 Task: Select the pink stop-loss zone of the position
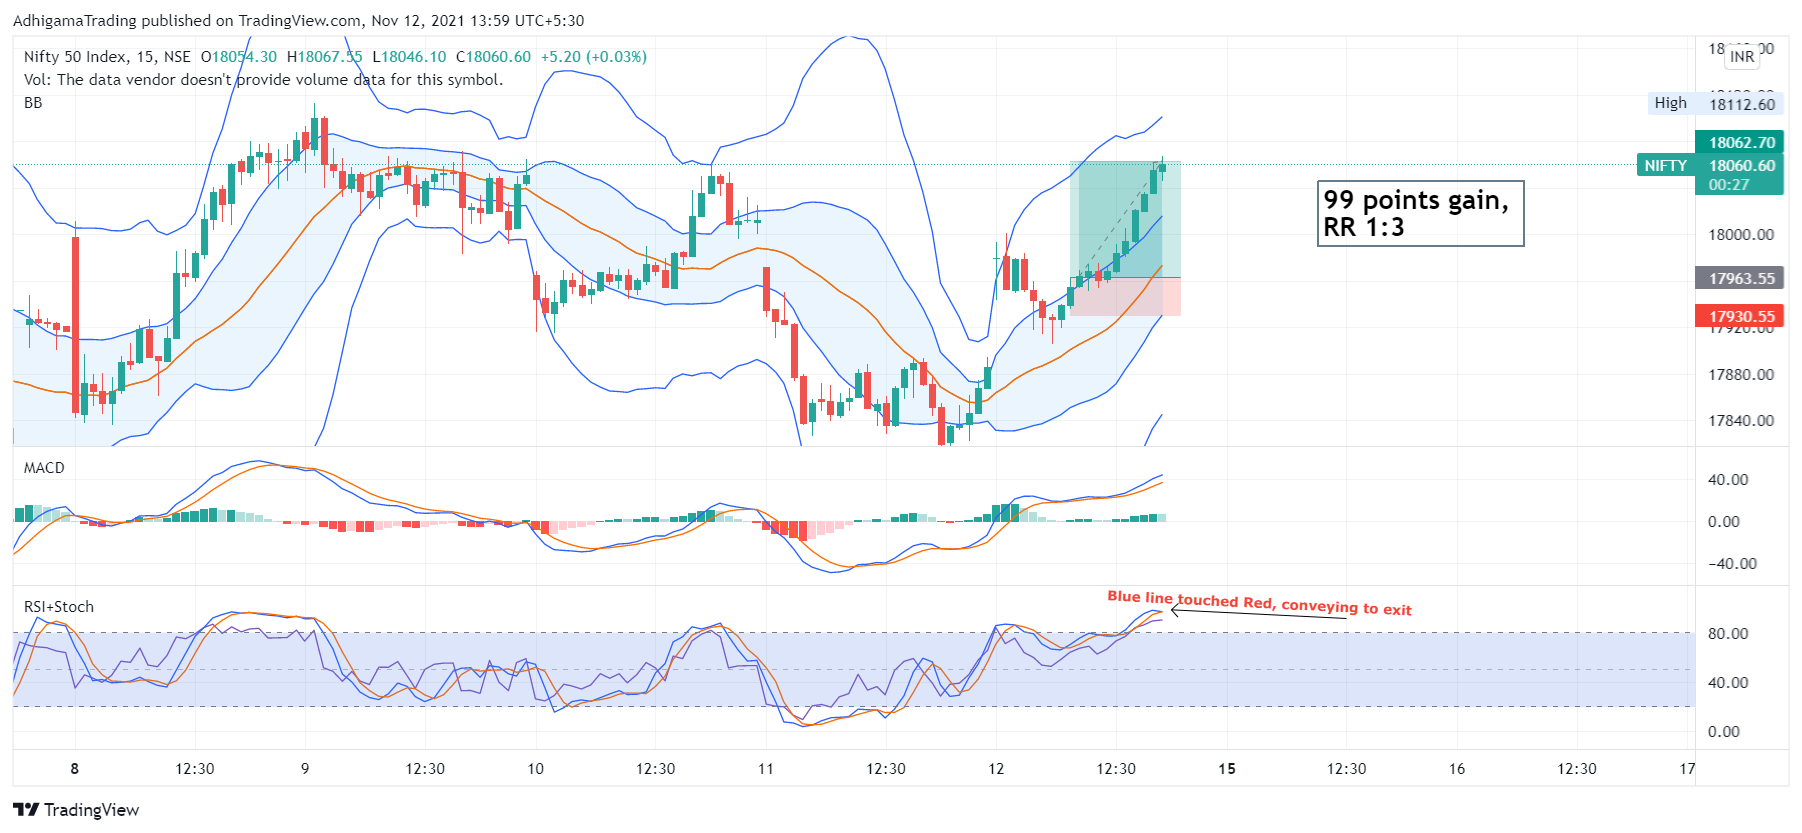point(1125,297)
